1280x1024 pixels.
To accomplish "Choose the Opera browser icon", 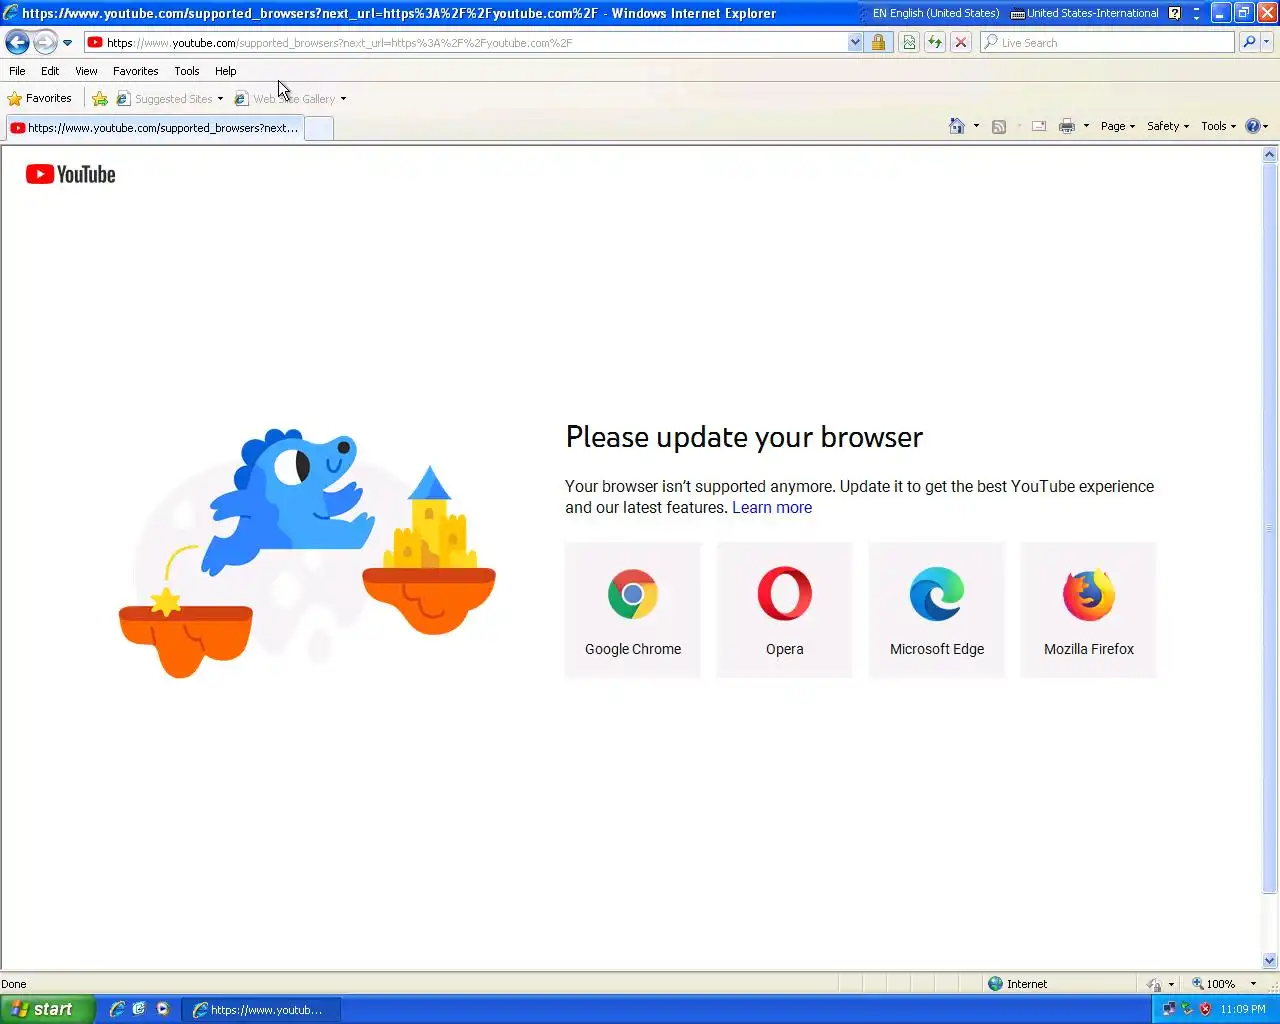I will click(785, 594).
